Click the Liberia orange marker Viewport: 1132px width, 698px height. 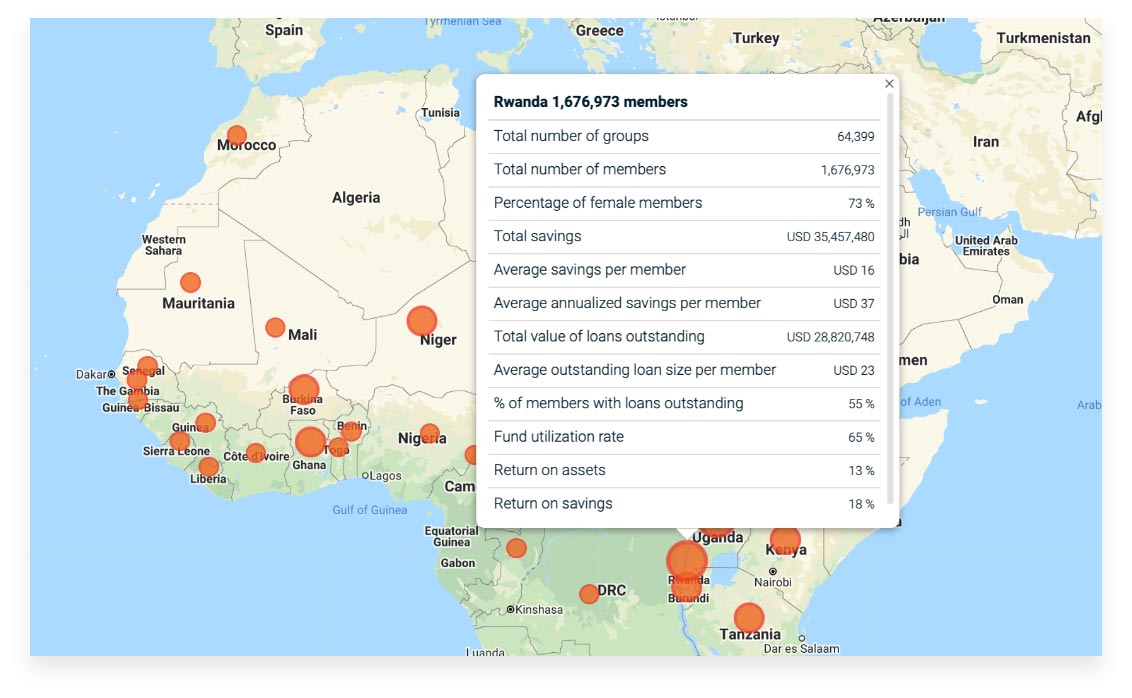pos(208,467)
